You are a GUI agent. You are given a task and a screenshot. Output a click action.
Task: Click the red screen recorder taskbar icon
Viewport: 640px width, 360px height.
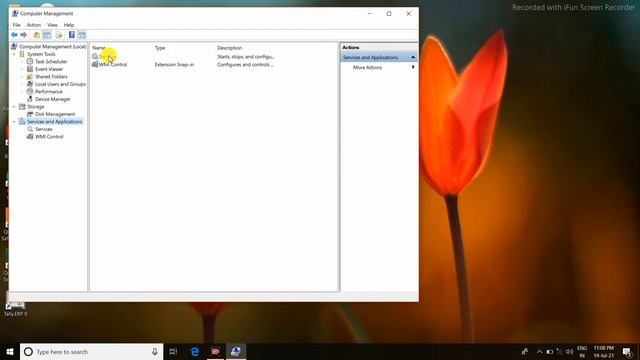(x=216, y=351)
